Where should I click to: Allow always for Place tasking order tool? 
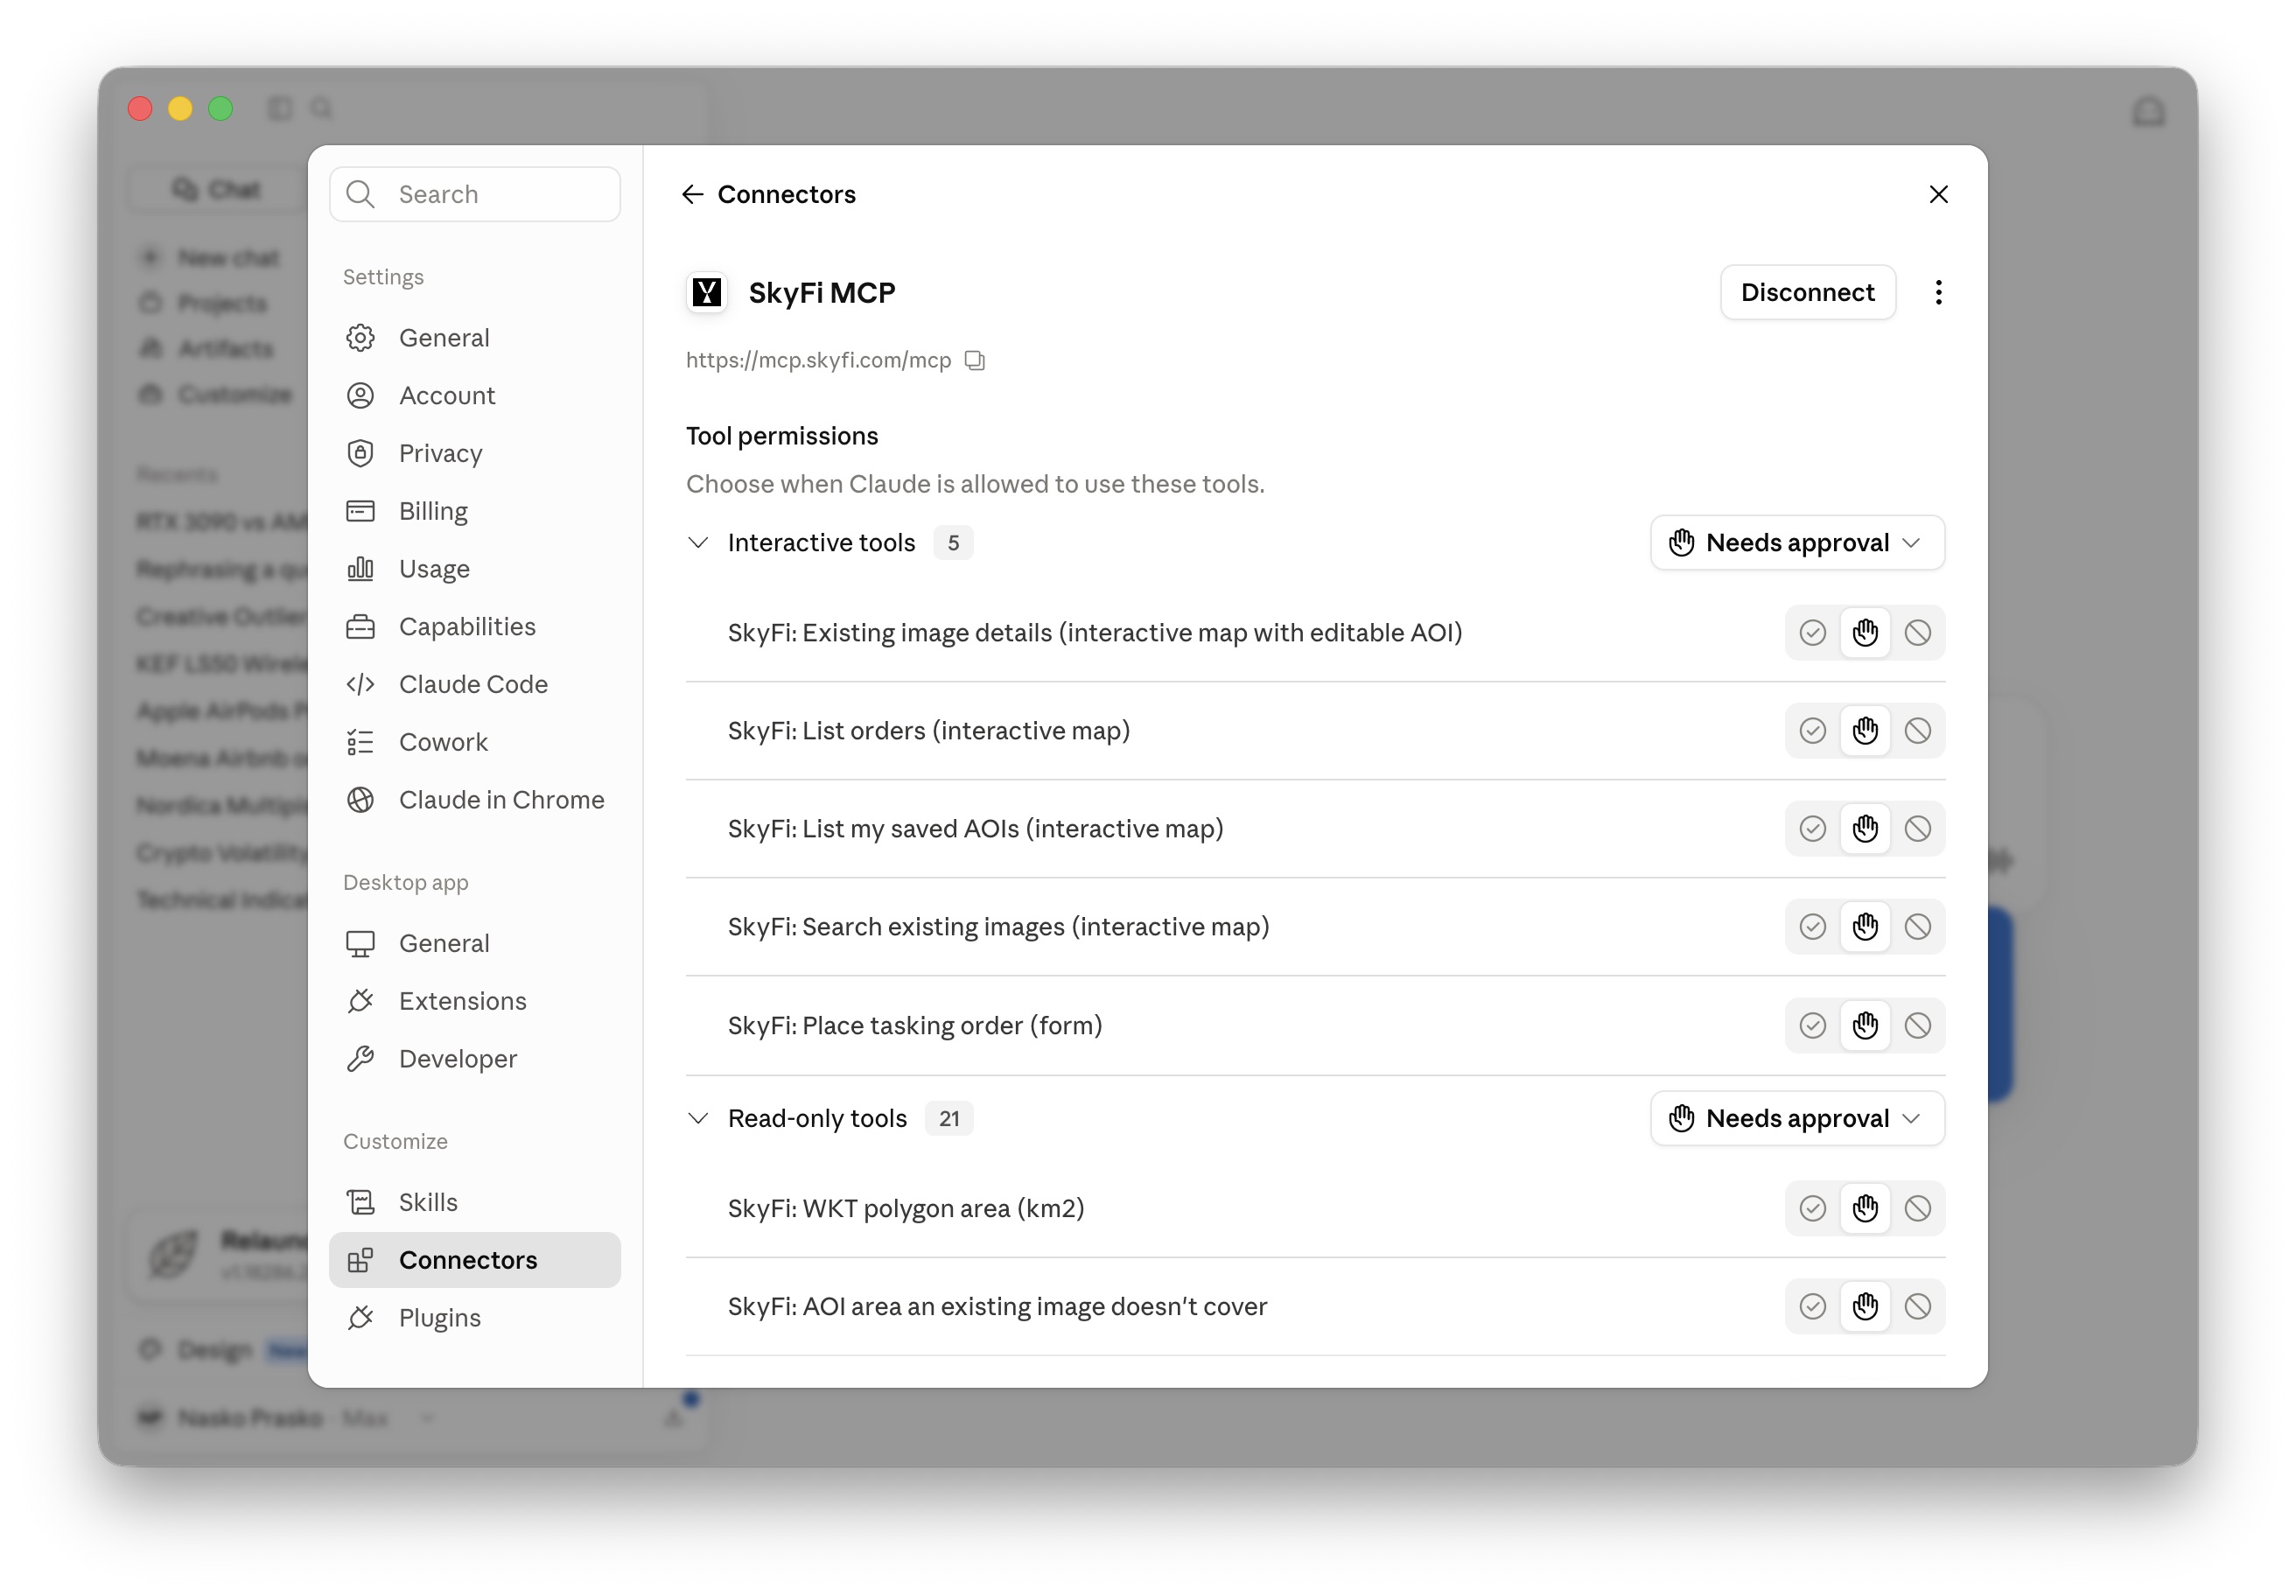pos(1812,1025)
